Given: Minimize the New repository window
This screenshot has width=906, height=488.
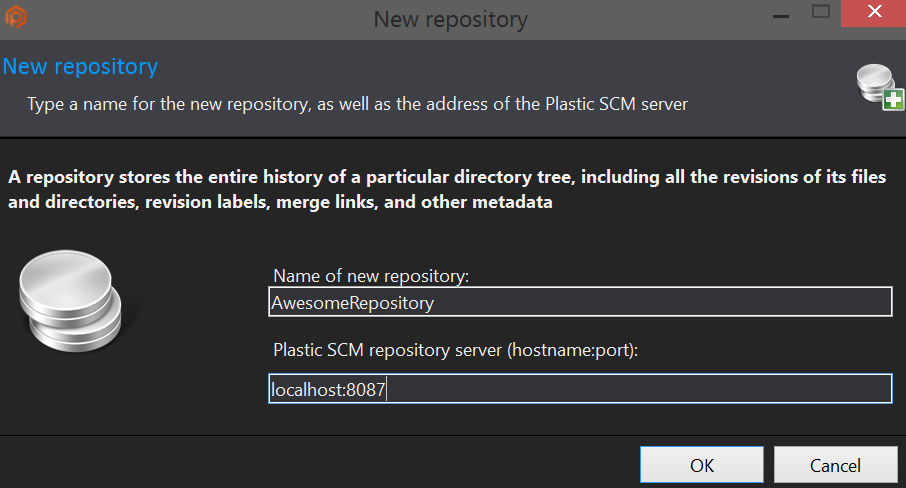Looking at the screenshot, I should (781, 16).
